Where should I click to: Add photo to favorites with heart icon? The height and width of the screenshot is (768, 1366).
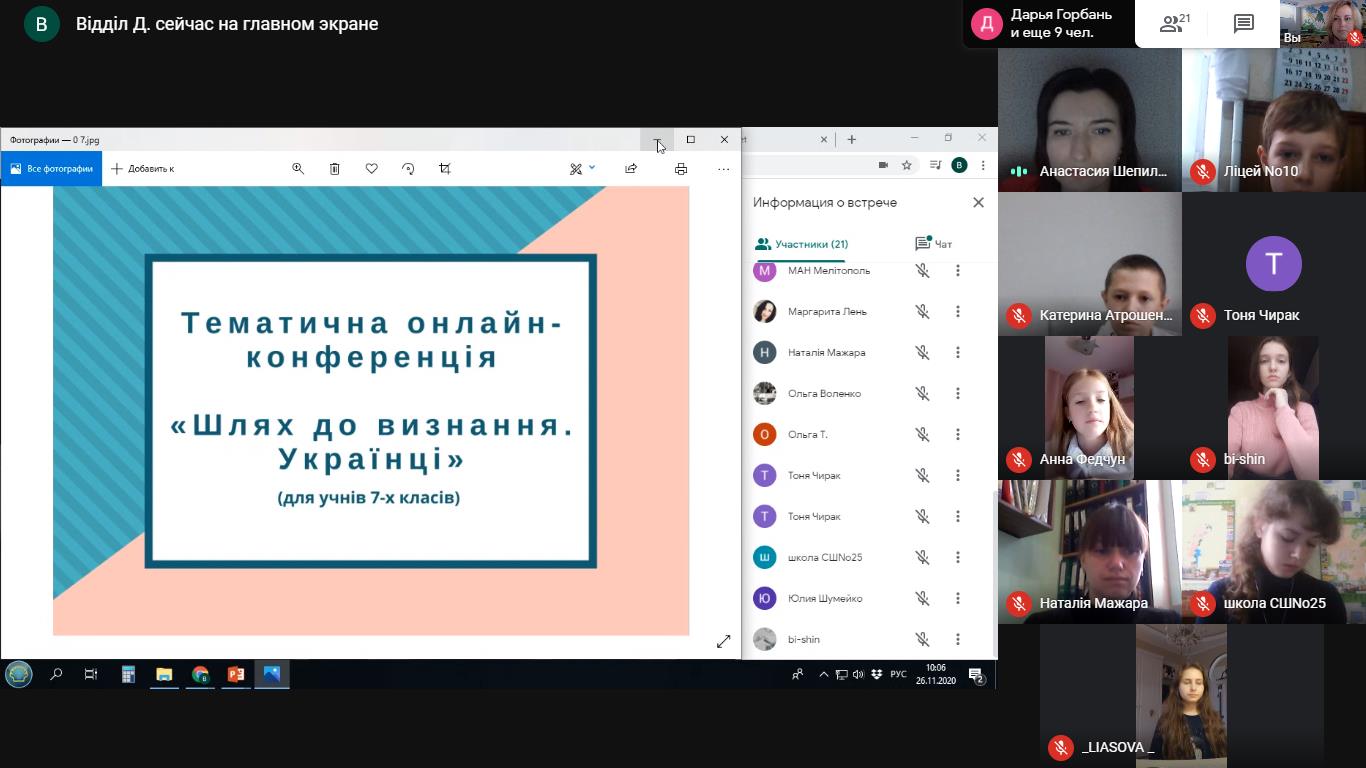click(371, 169)
